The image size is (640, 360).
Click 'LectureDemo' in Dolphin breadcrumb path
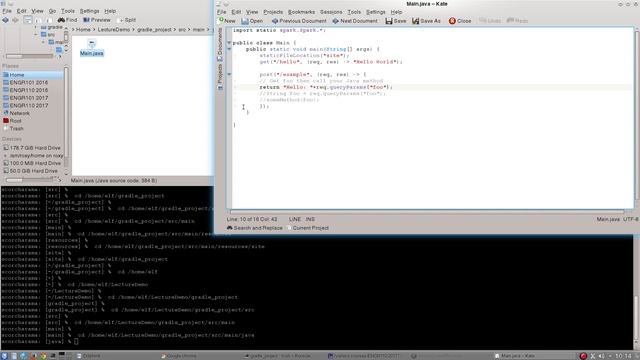[x=113, y=29]
